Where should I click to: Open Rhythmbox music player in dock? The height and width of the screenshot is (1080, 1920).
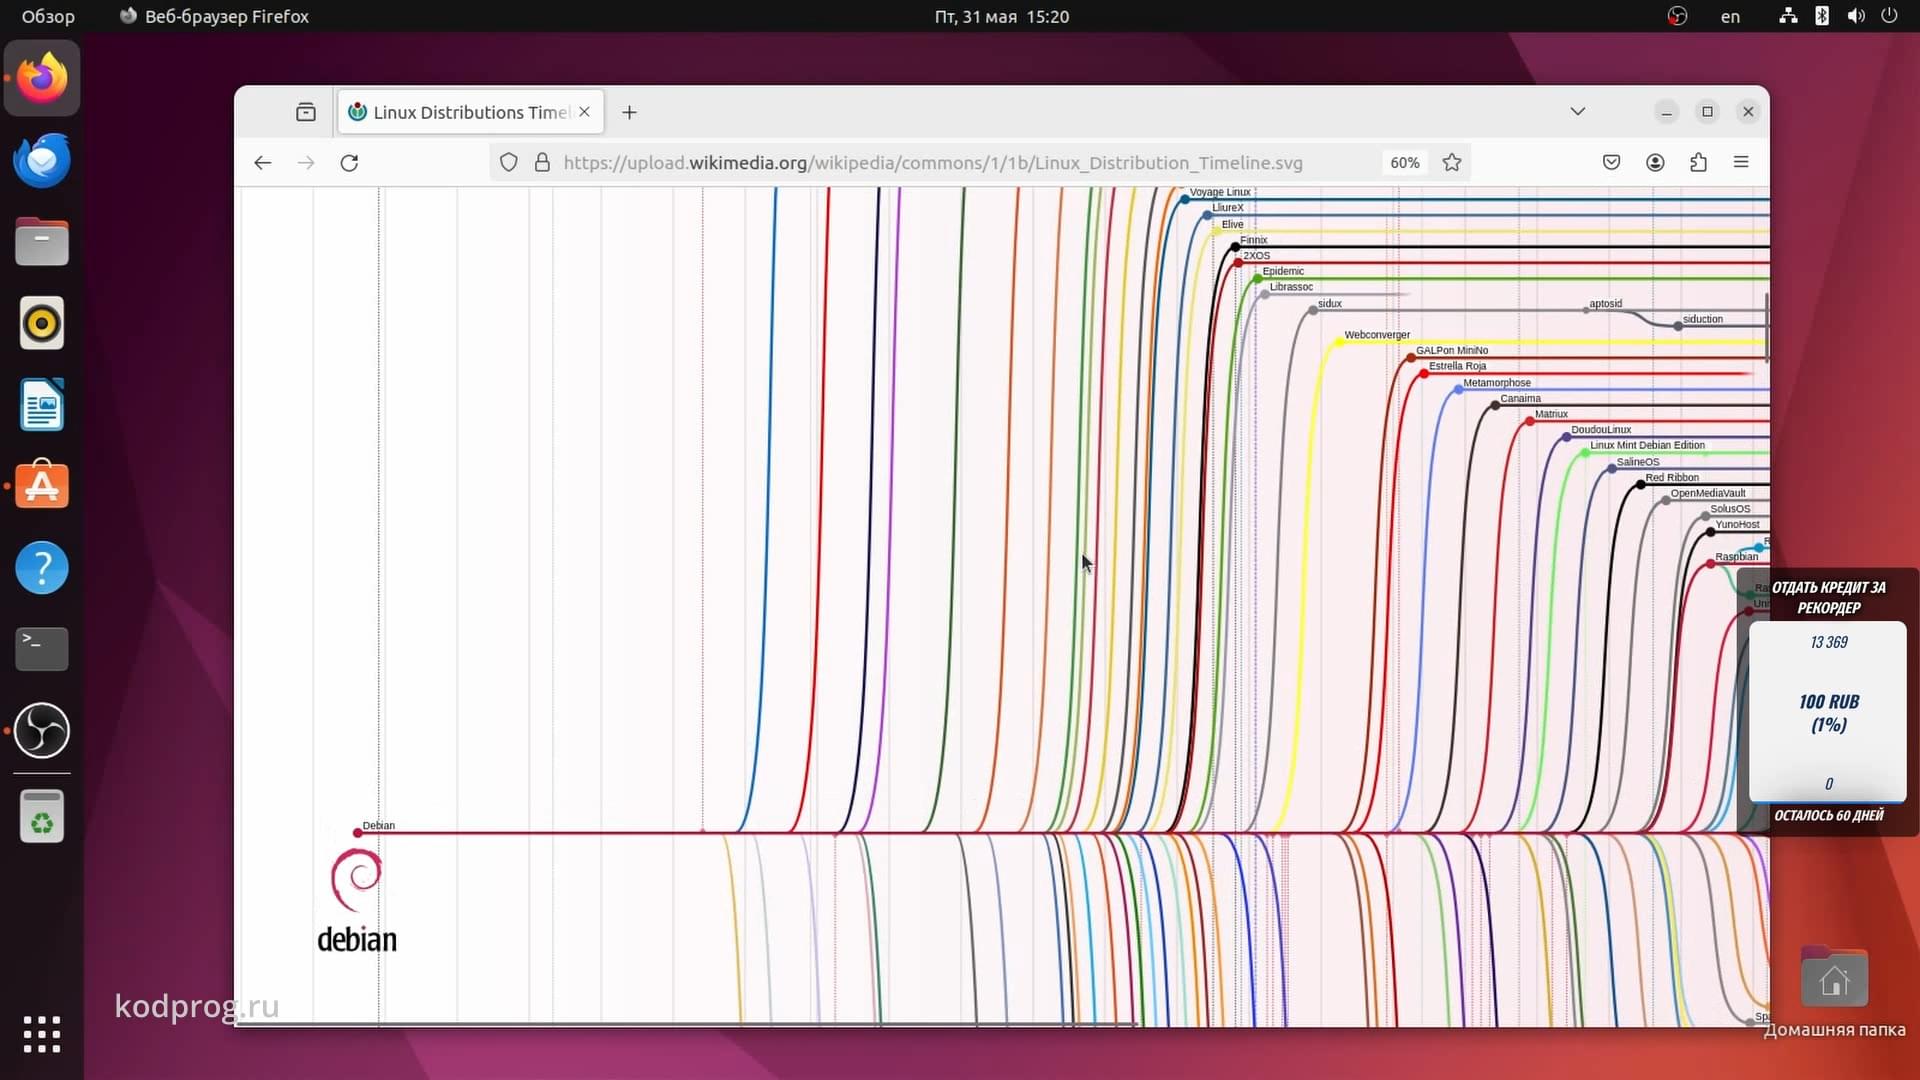coord(42,324)
